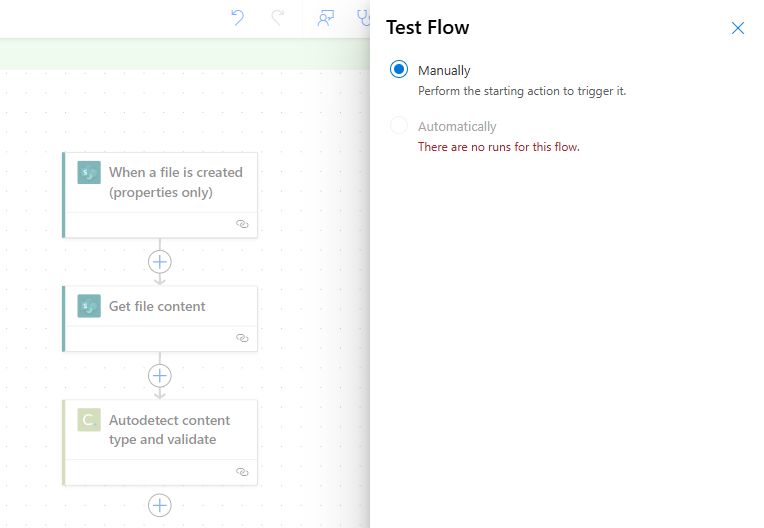Click the Undo arrow icon
This screenshot has height=528, width=764.
(237, 18)
